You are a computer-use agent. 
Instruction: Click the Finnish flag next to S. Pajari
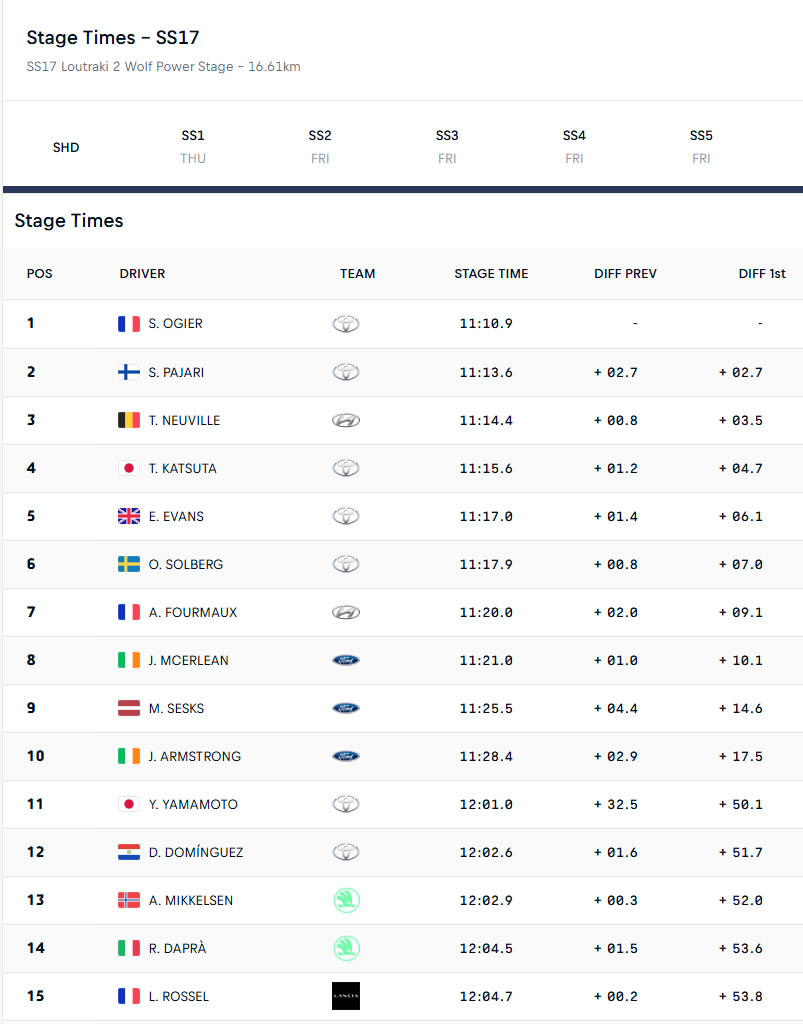tap(129, 372)
